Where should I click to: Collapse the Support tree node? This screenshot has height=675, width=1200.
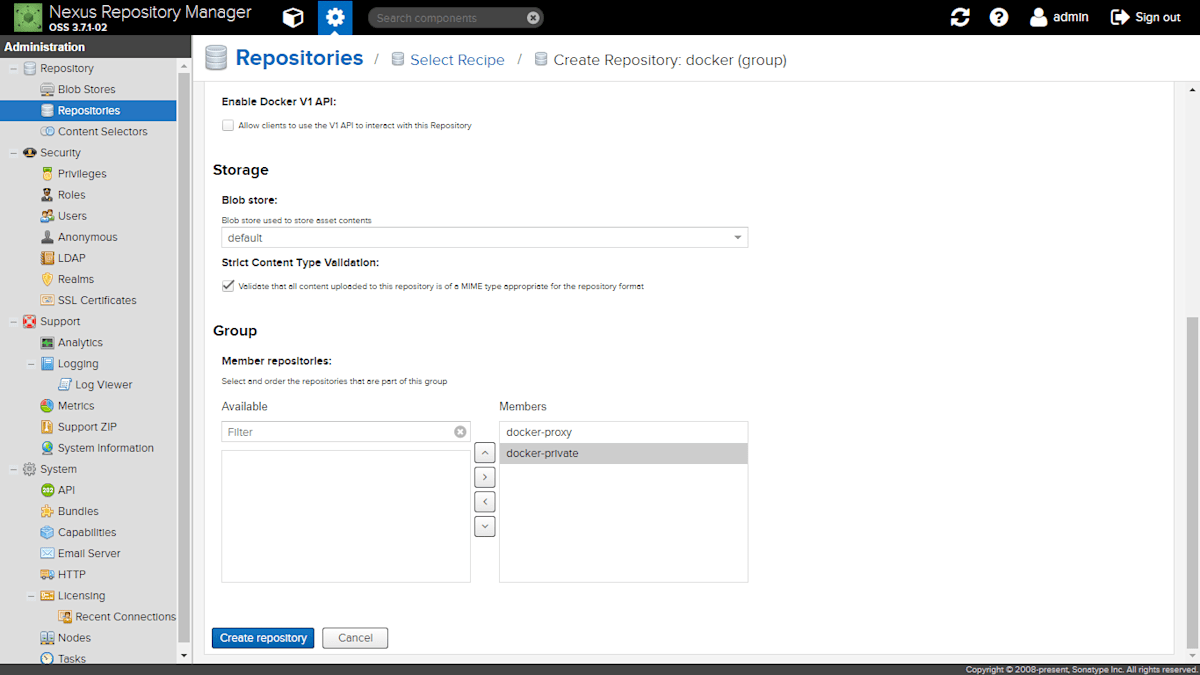coord(13,321)
